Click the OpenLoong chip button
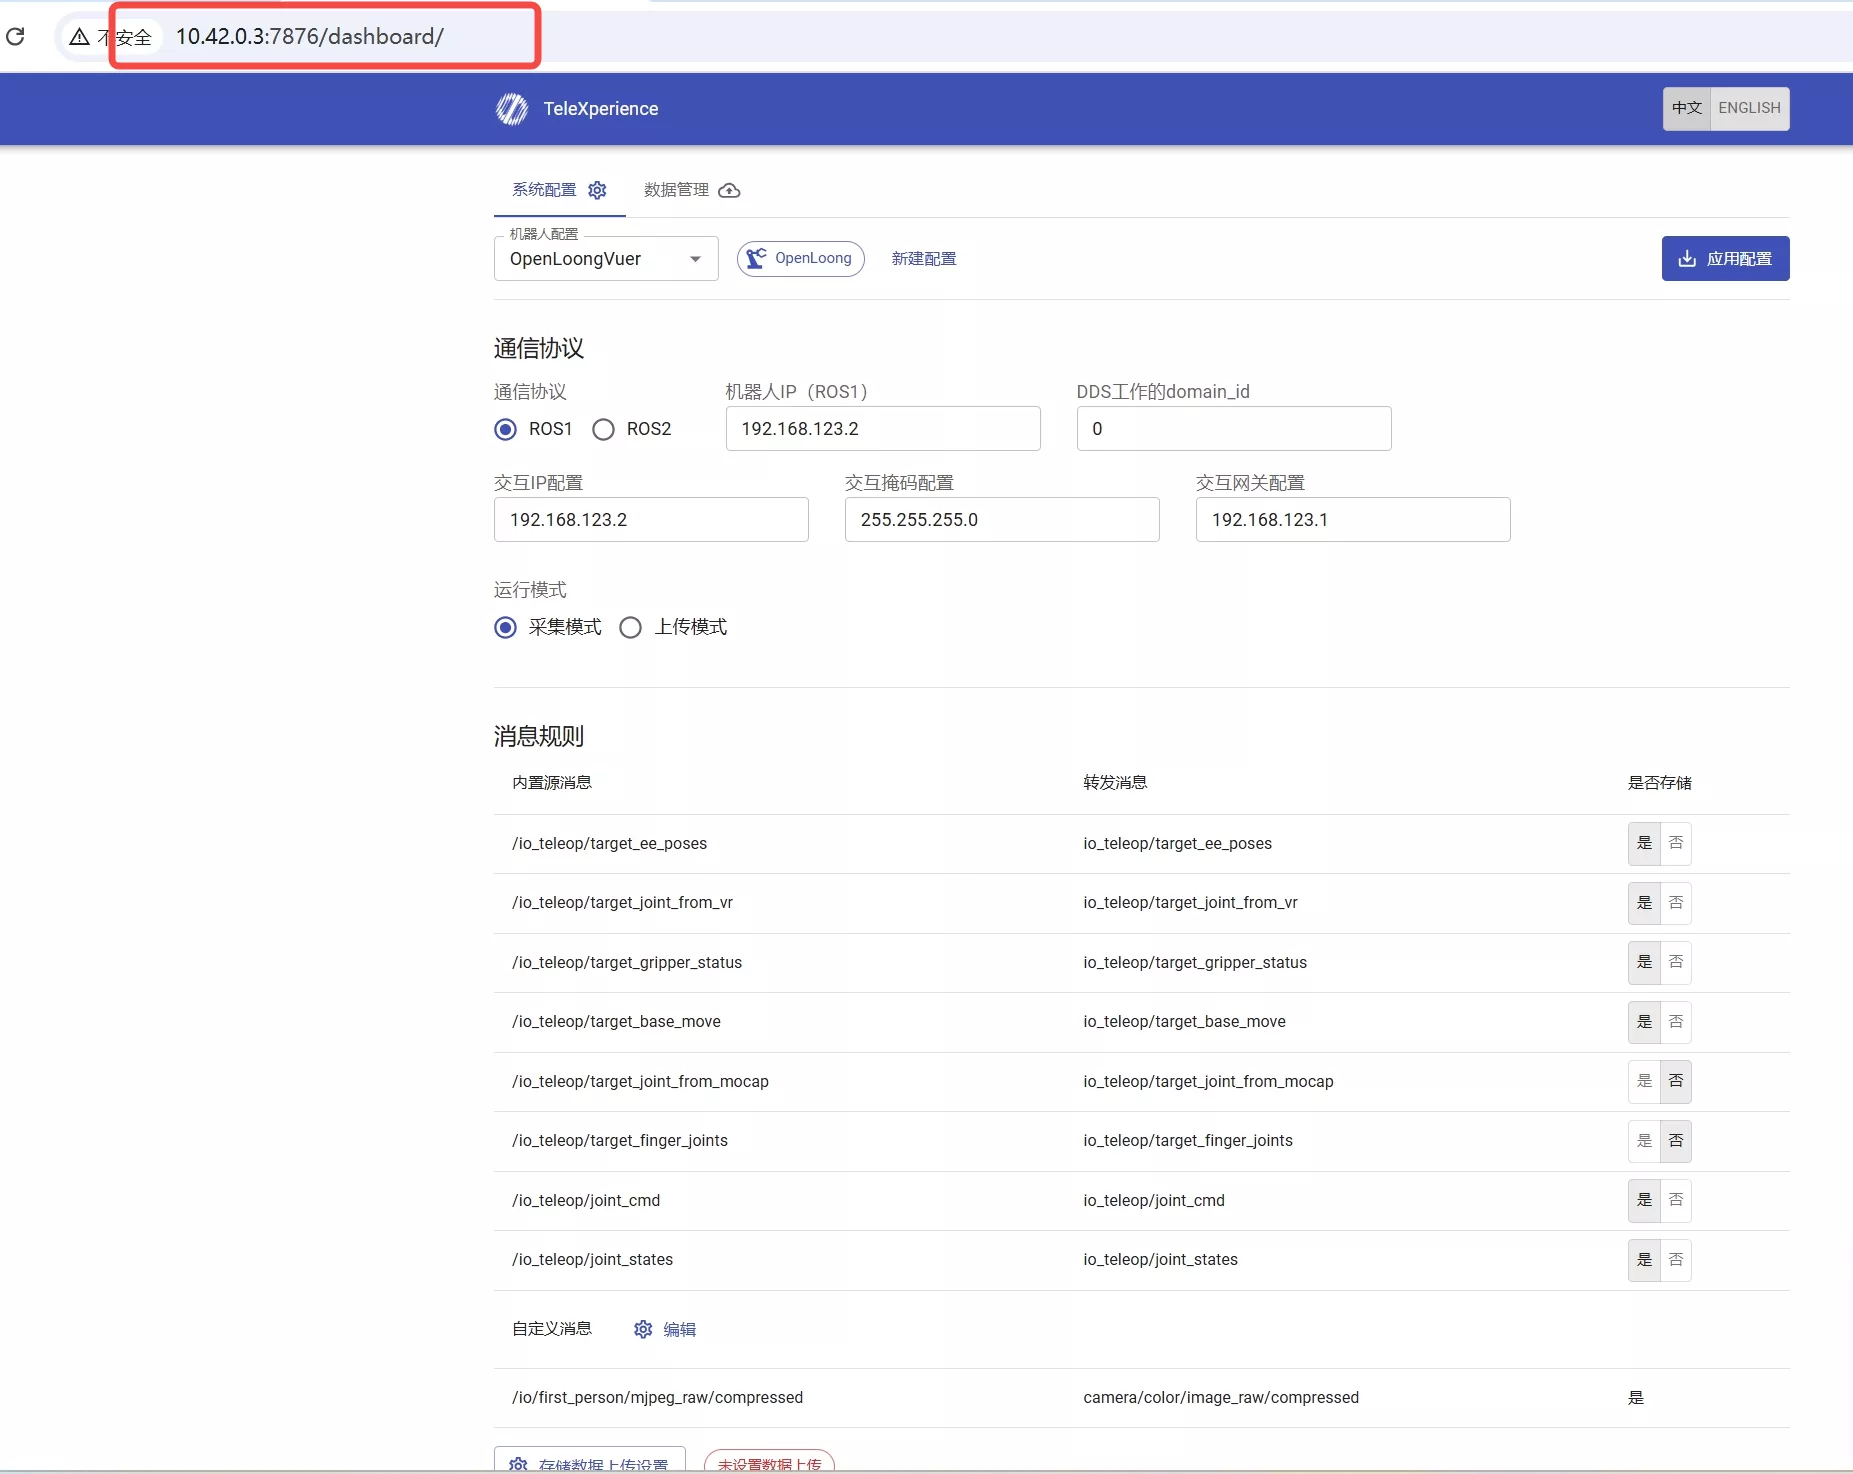 click(801, 258)
